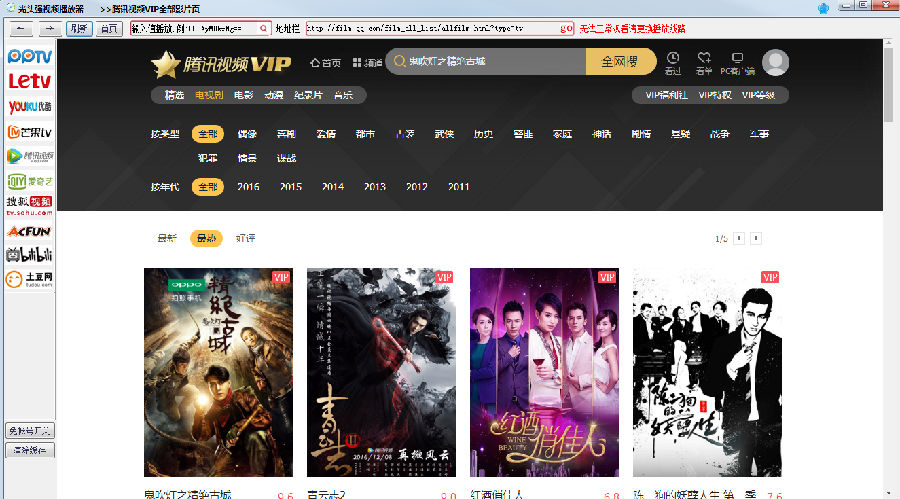Image resolution: width=900 pixels, height=499 pixels.
Task: Switch to the 电影 category tab
Action: pyautogui.click(x=243, y=95)
